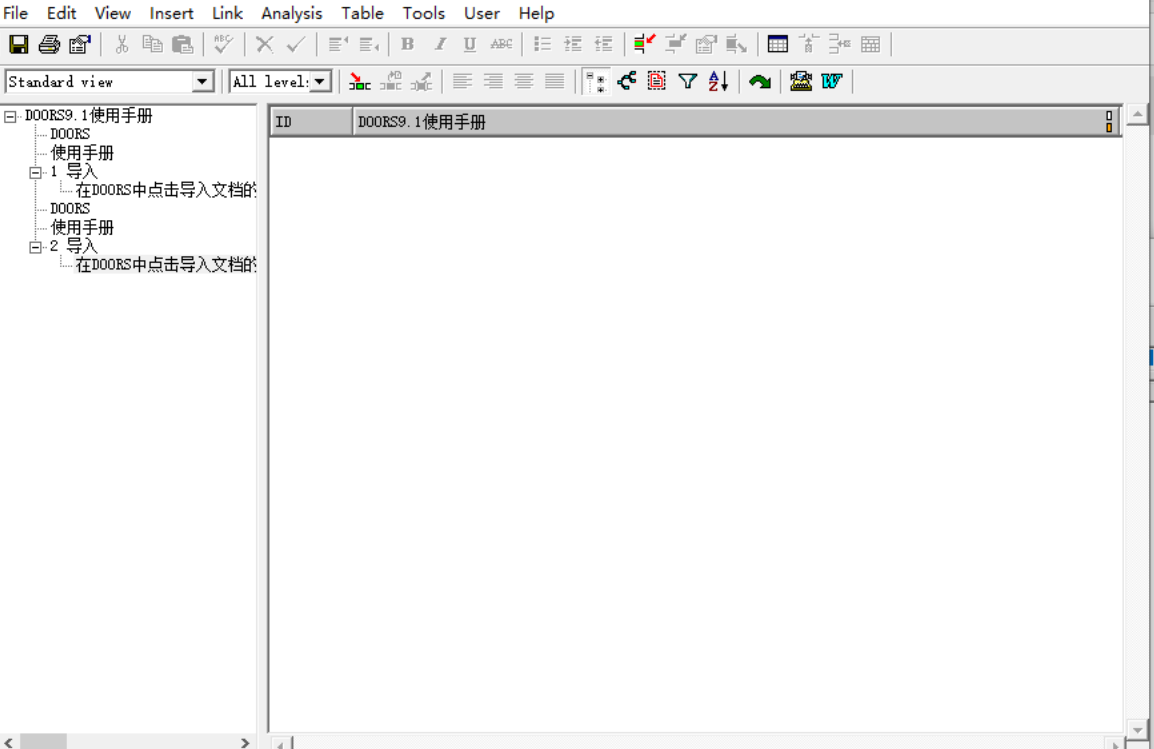The height and width of the screenshot is (749, 1154).
Task: Open the All levels dropdown
Action: [320, 82]
